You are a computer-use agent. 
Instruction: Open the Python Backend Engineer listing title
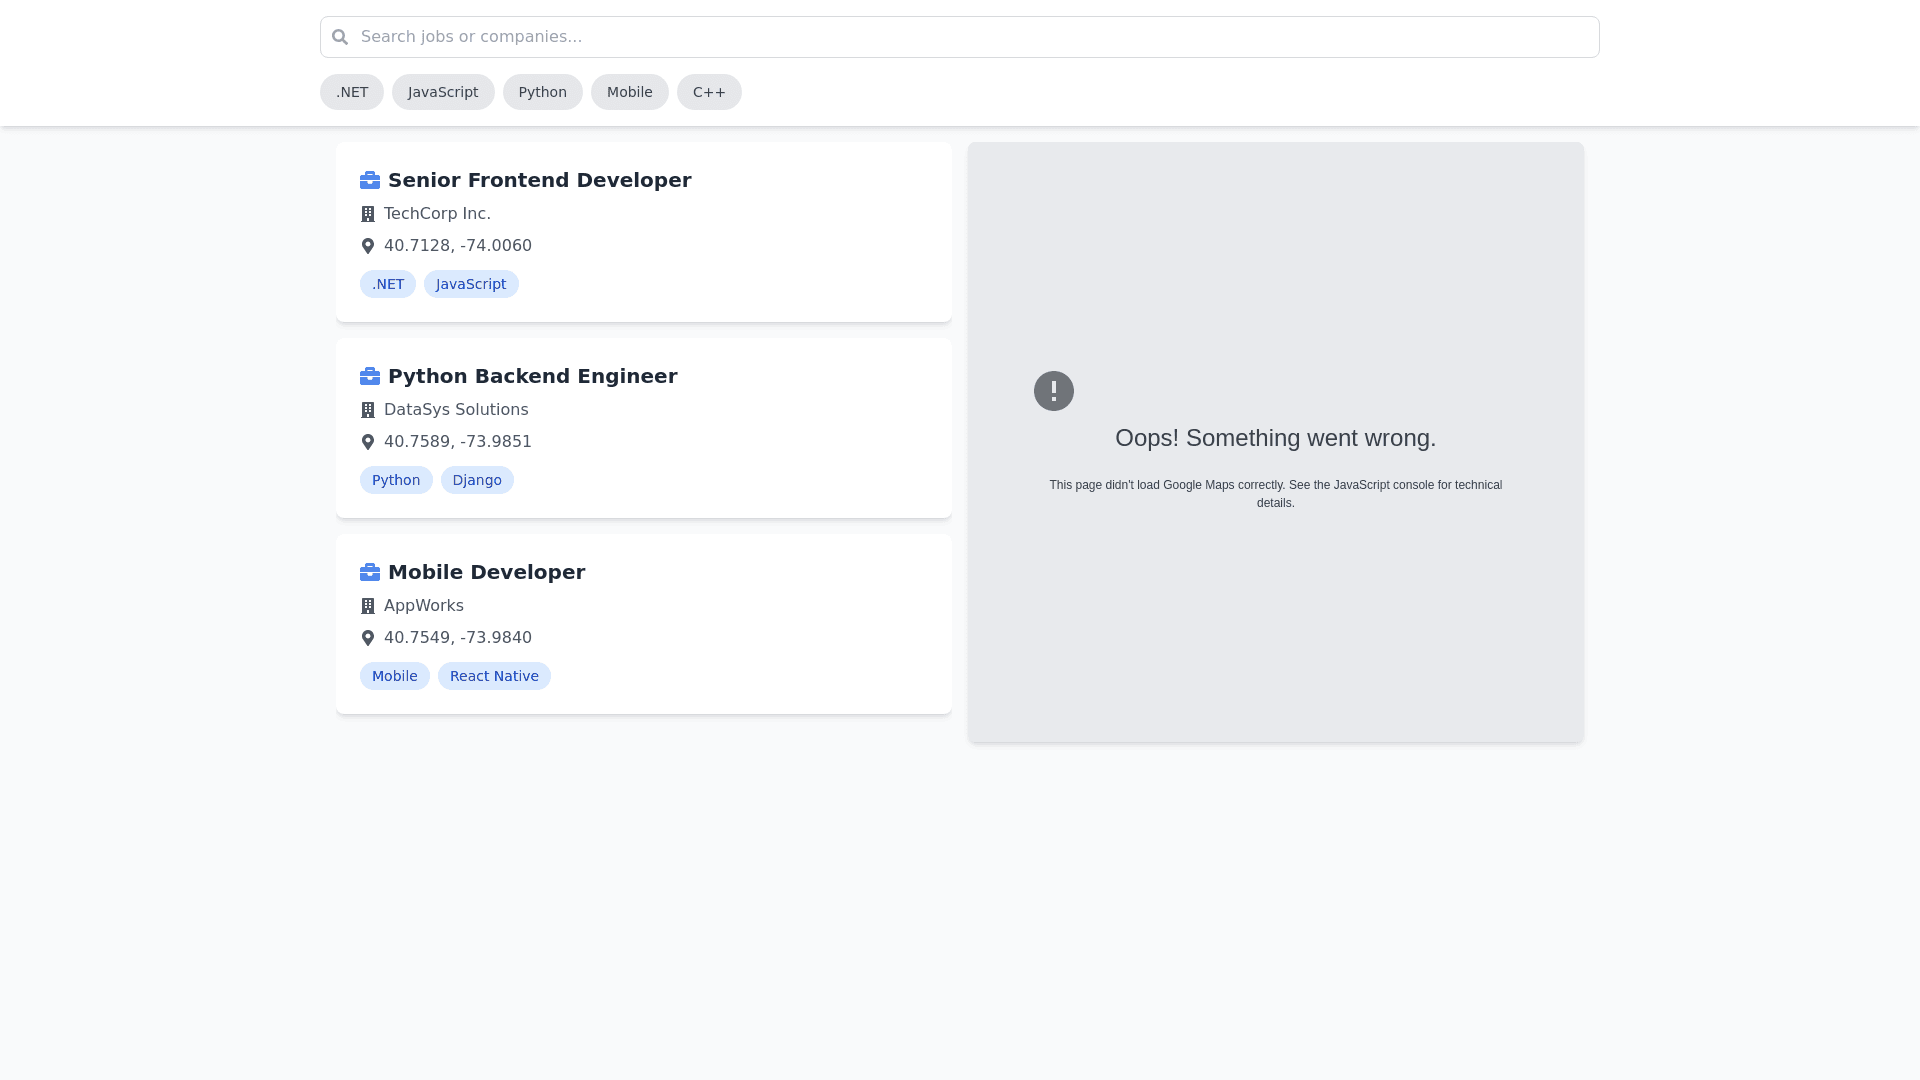pos(532,376)
